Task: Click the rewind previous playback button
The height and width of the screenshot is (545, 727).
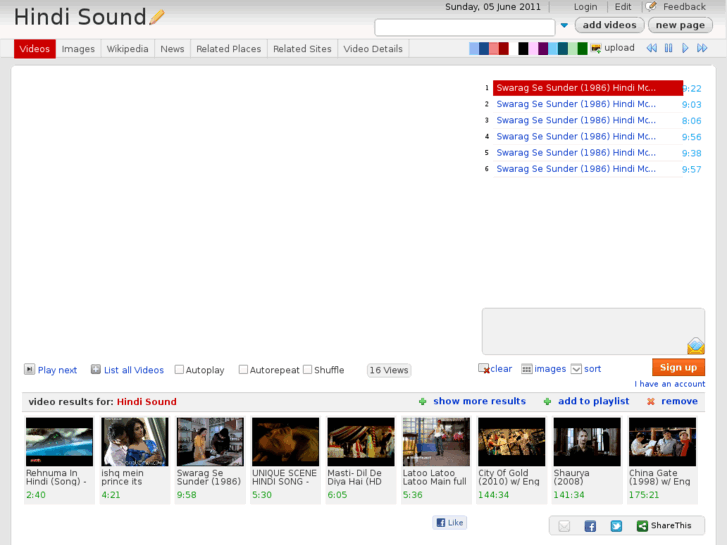Action: click(651, 48)
